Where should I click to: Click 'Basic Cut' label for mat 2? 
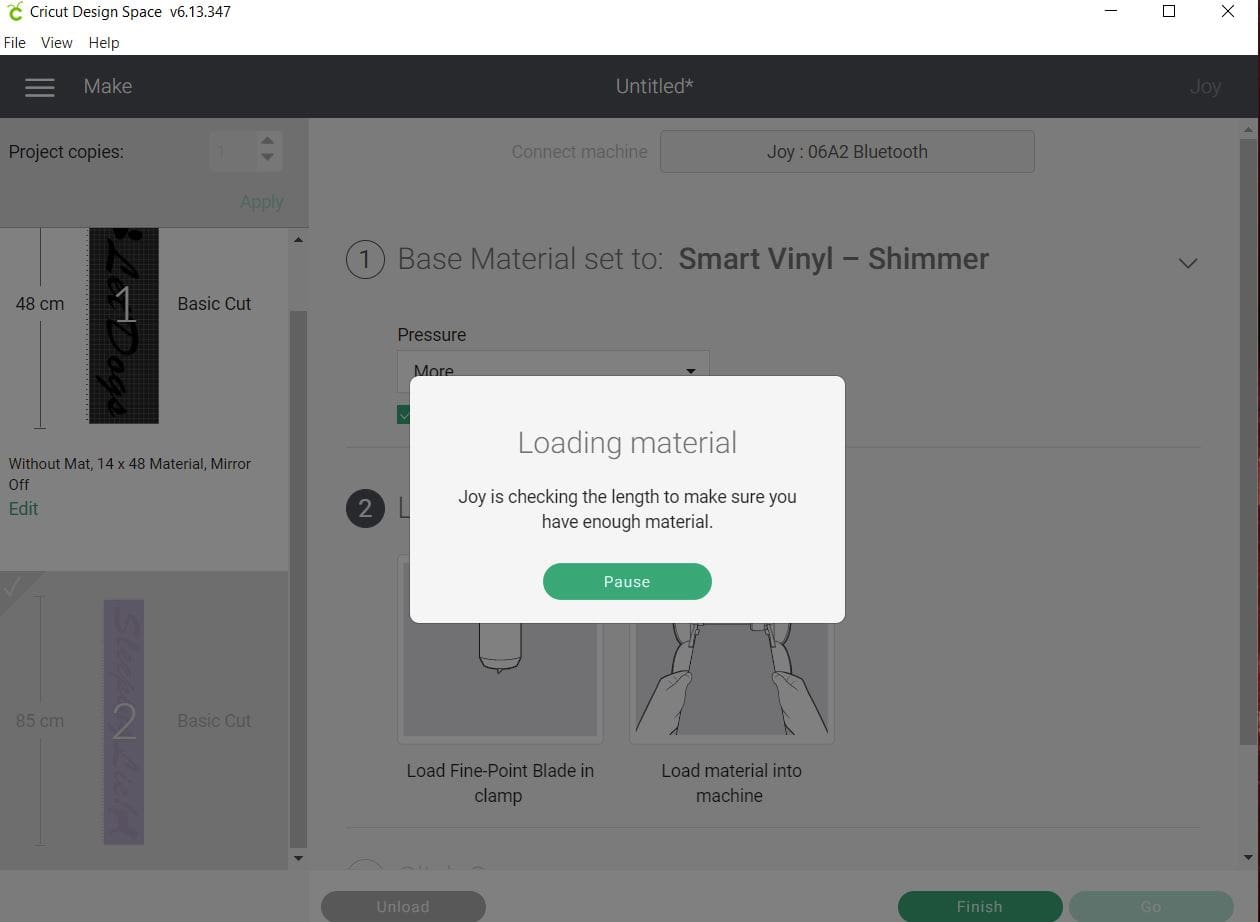[x=214, y=721]
